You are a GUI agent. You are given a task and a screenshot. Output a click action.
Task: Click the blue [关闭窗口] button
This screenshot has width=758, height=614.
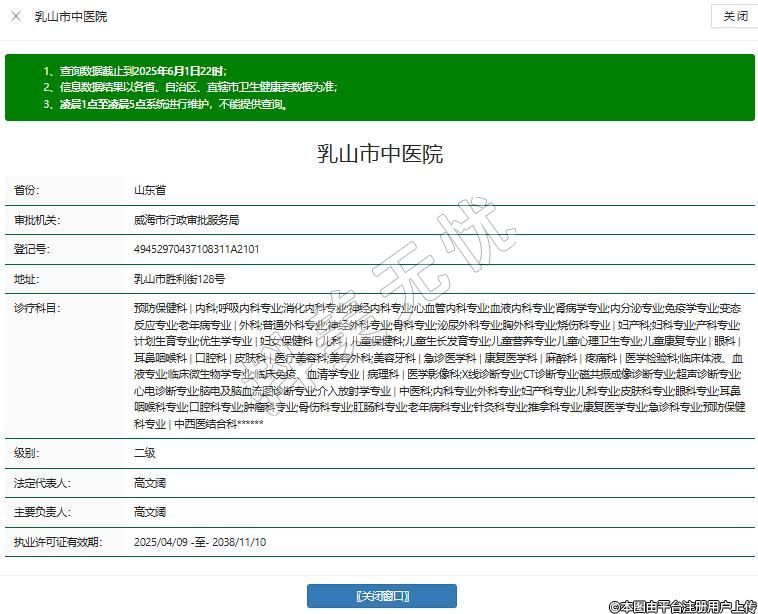[381, 596]
